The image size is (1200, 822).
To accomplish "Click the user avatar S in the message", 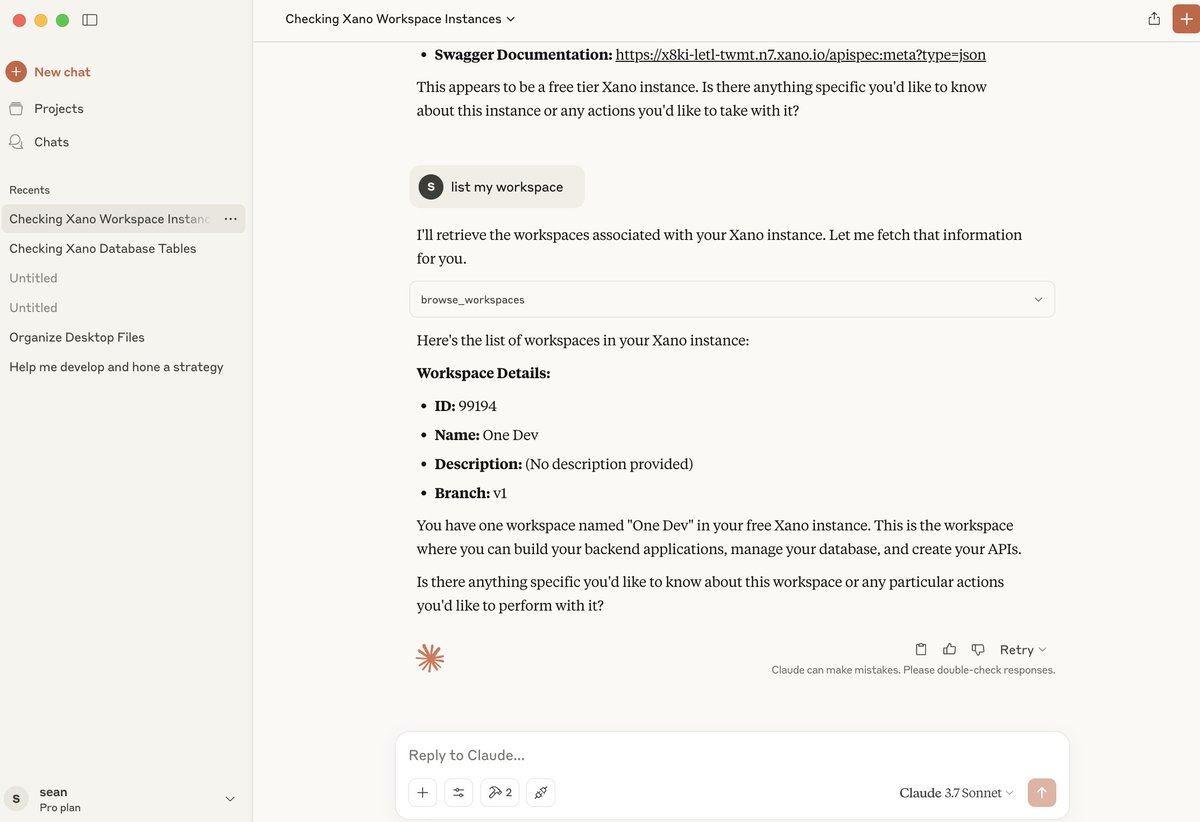I will pos(431,187).
